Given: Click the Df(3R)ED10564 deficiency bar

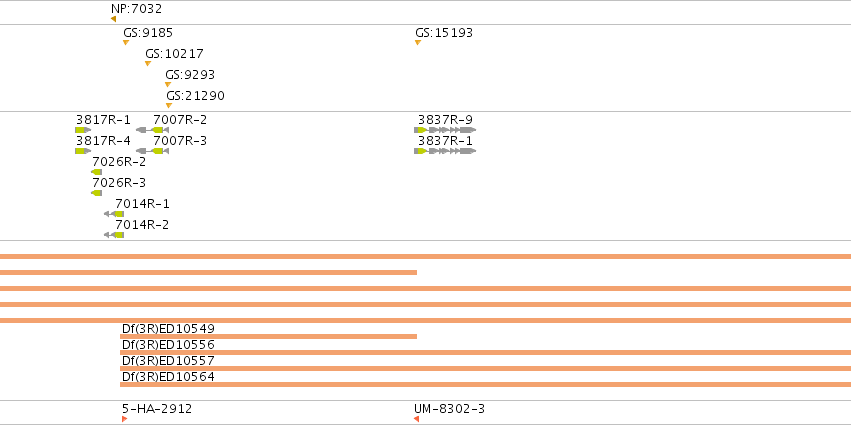Looking at the screenshot, I should [x=485, y=384].
